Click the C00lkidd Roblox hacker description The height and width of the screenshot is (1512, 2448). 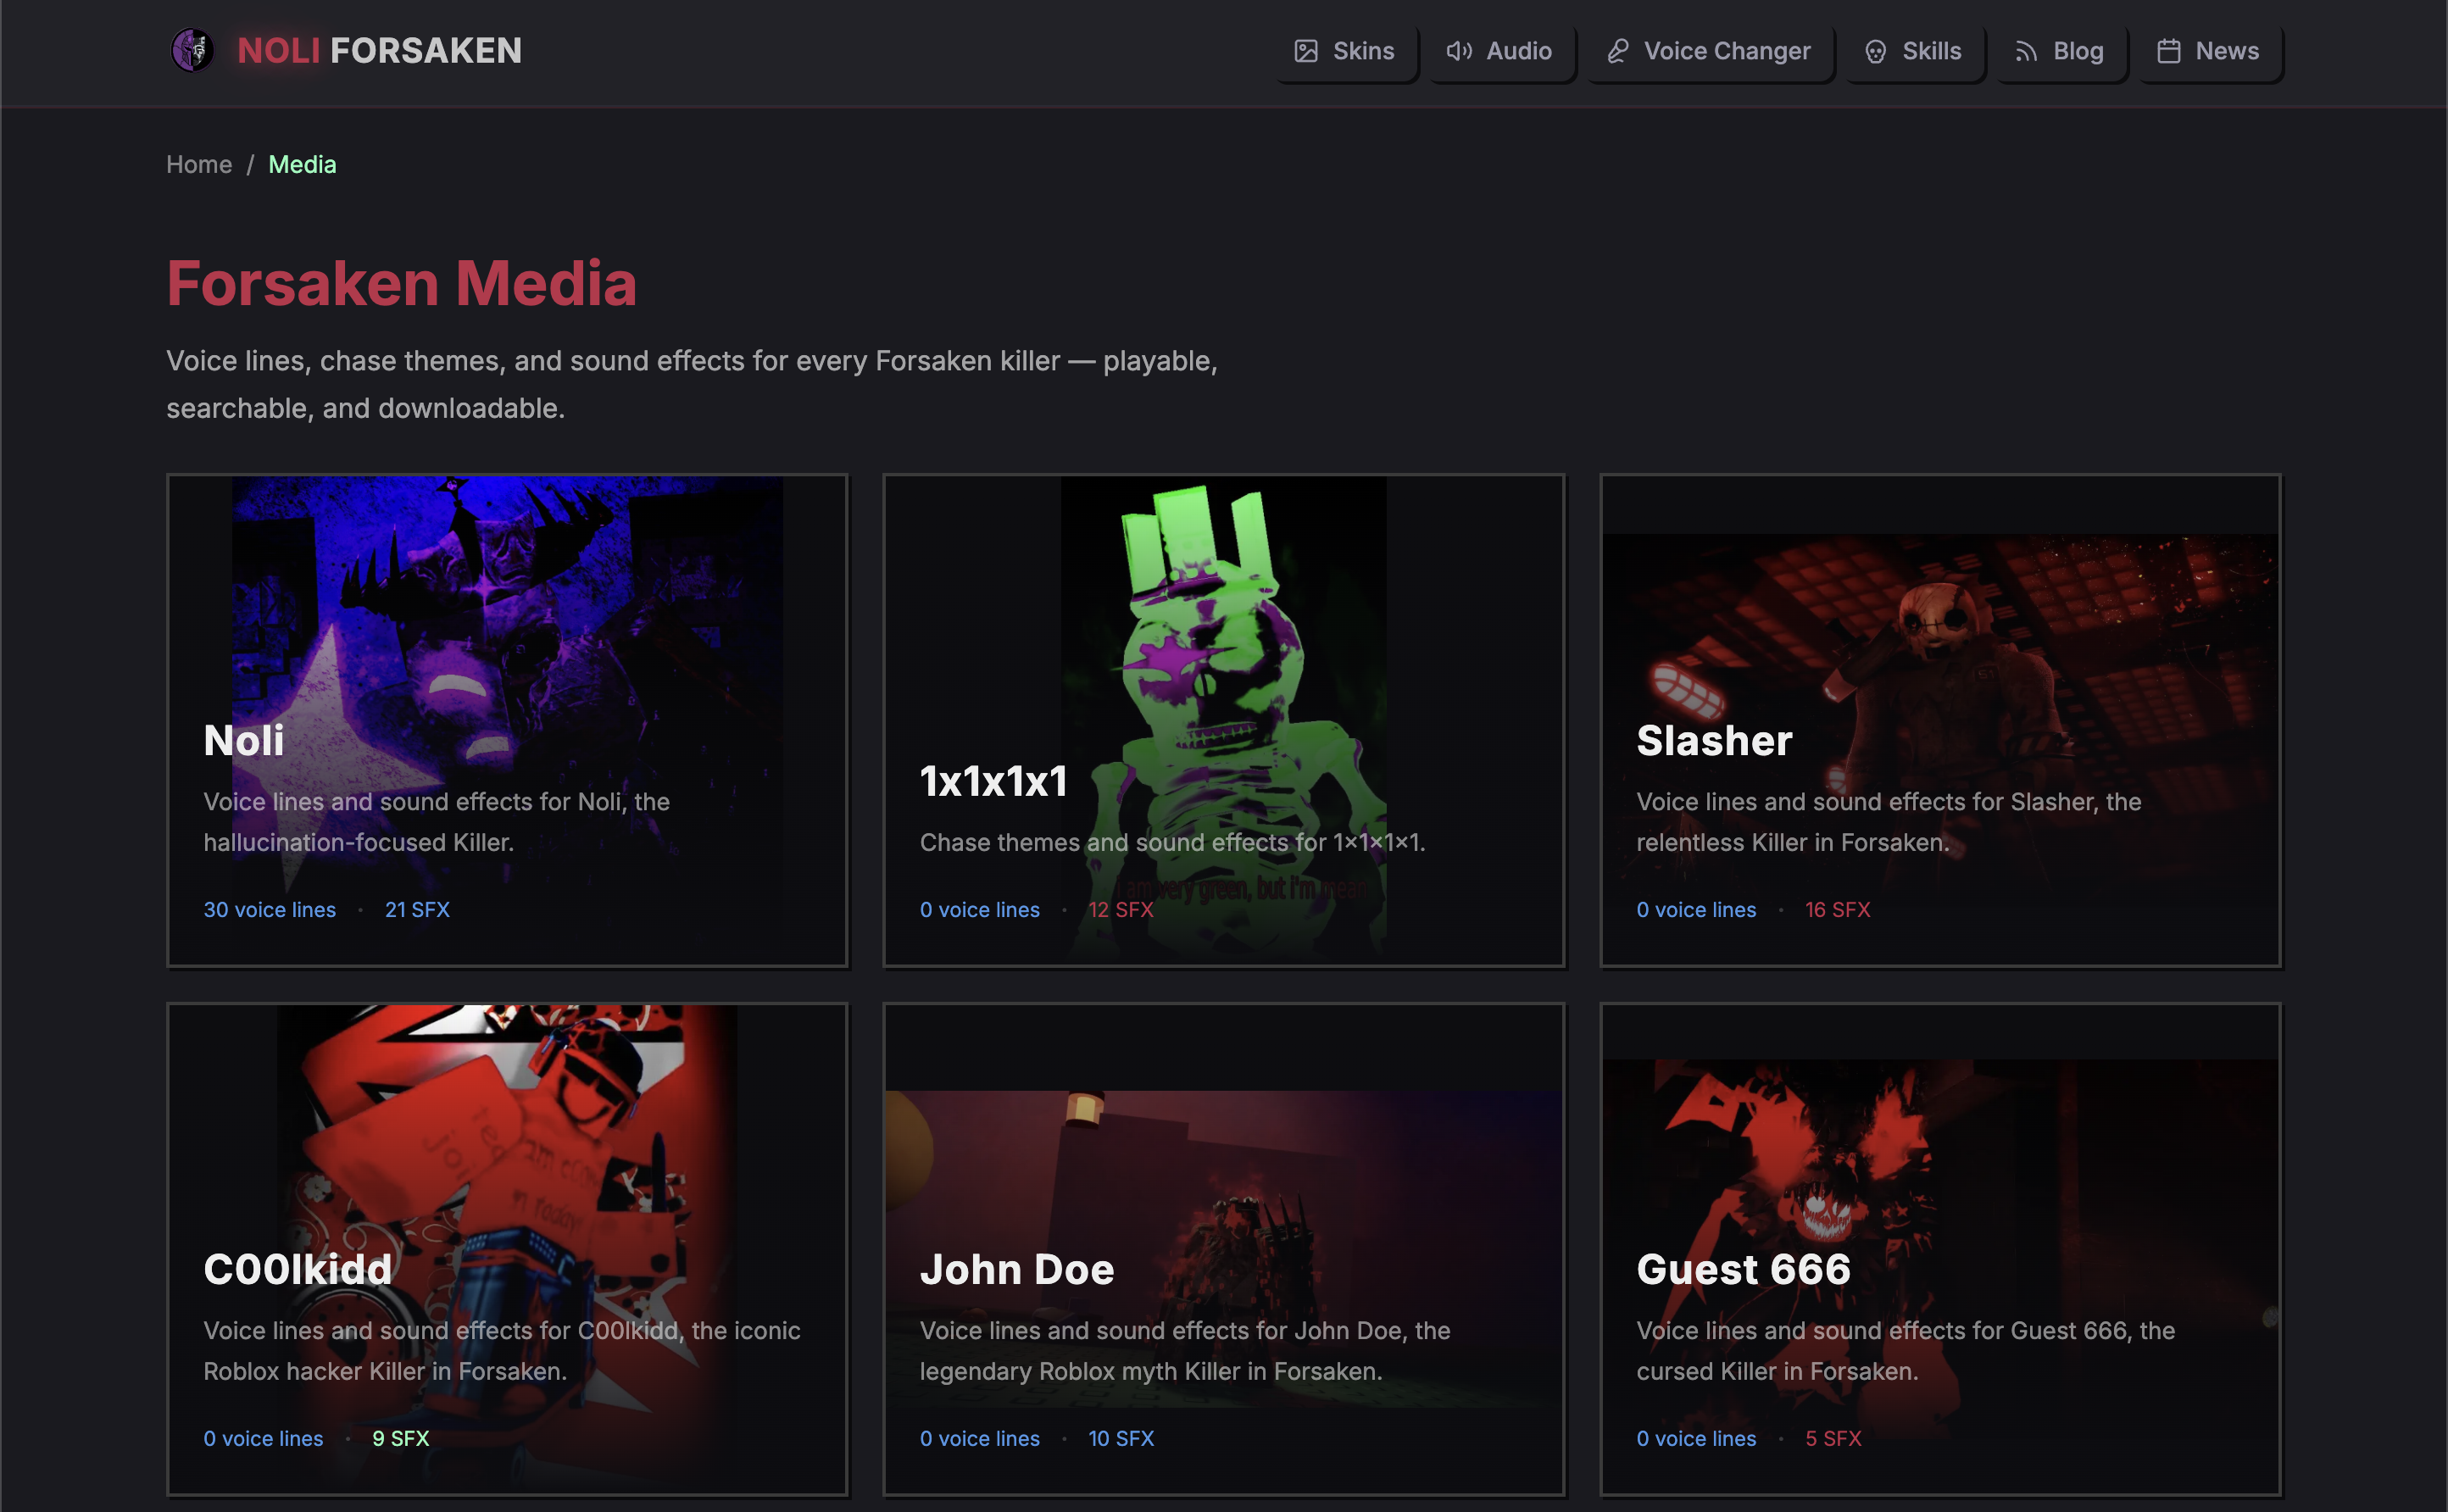coord(502,1351)
